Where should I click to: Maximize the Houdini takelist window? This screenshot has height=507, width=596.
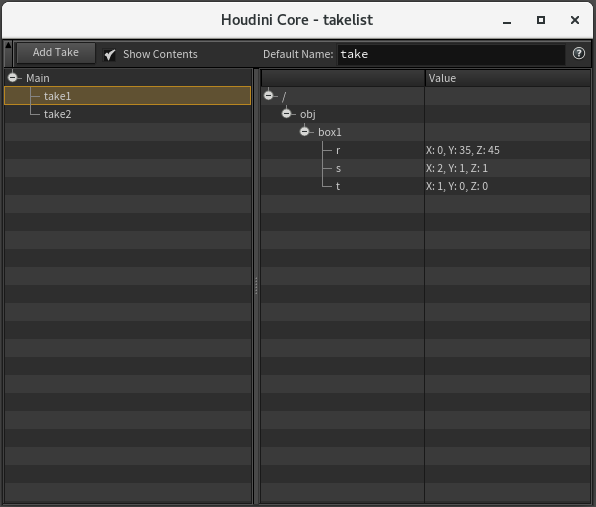click(541, 20)
